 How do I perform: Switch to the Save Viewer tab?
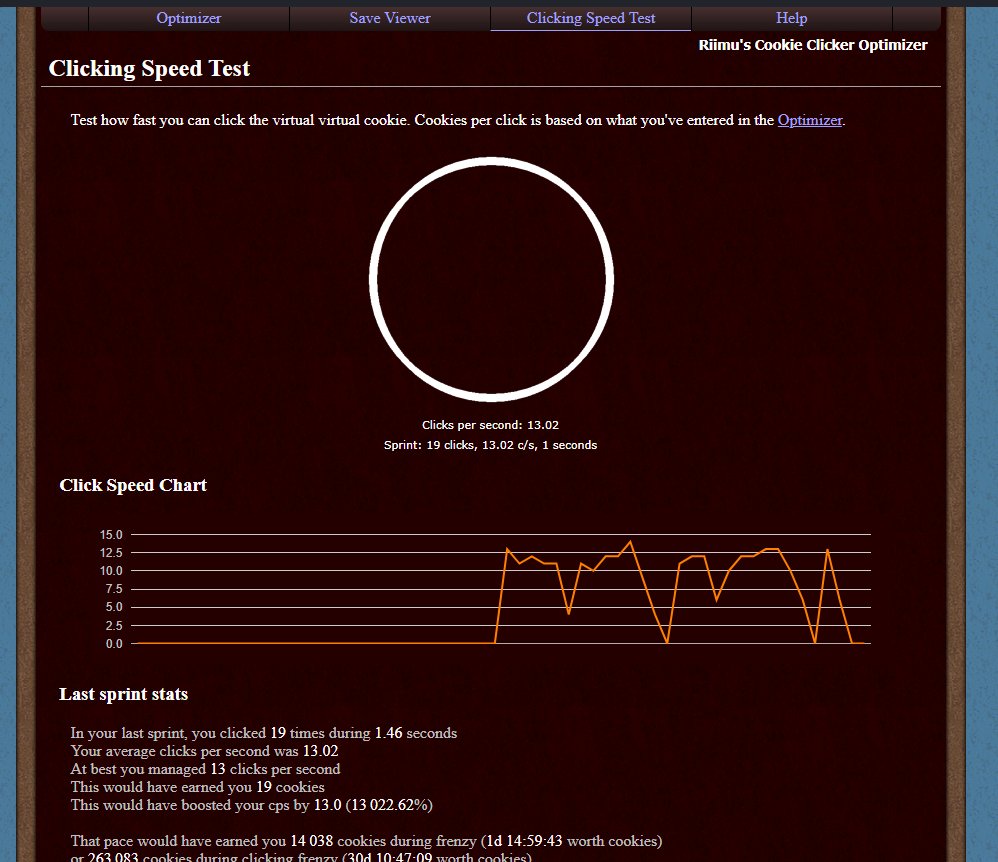click(x=389, y=18)
